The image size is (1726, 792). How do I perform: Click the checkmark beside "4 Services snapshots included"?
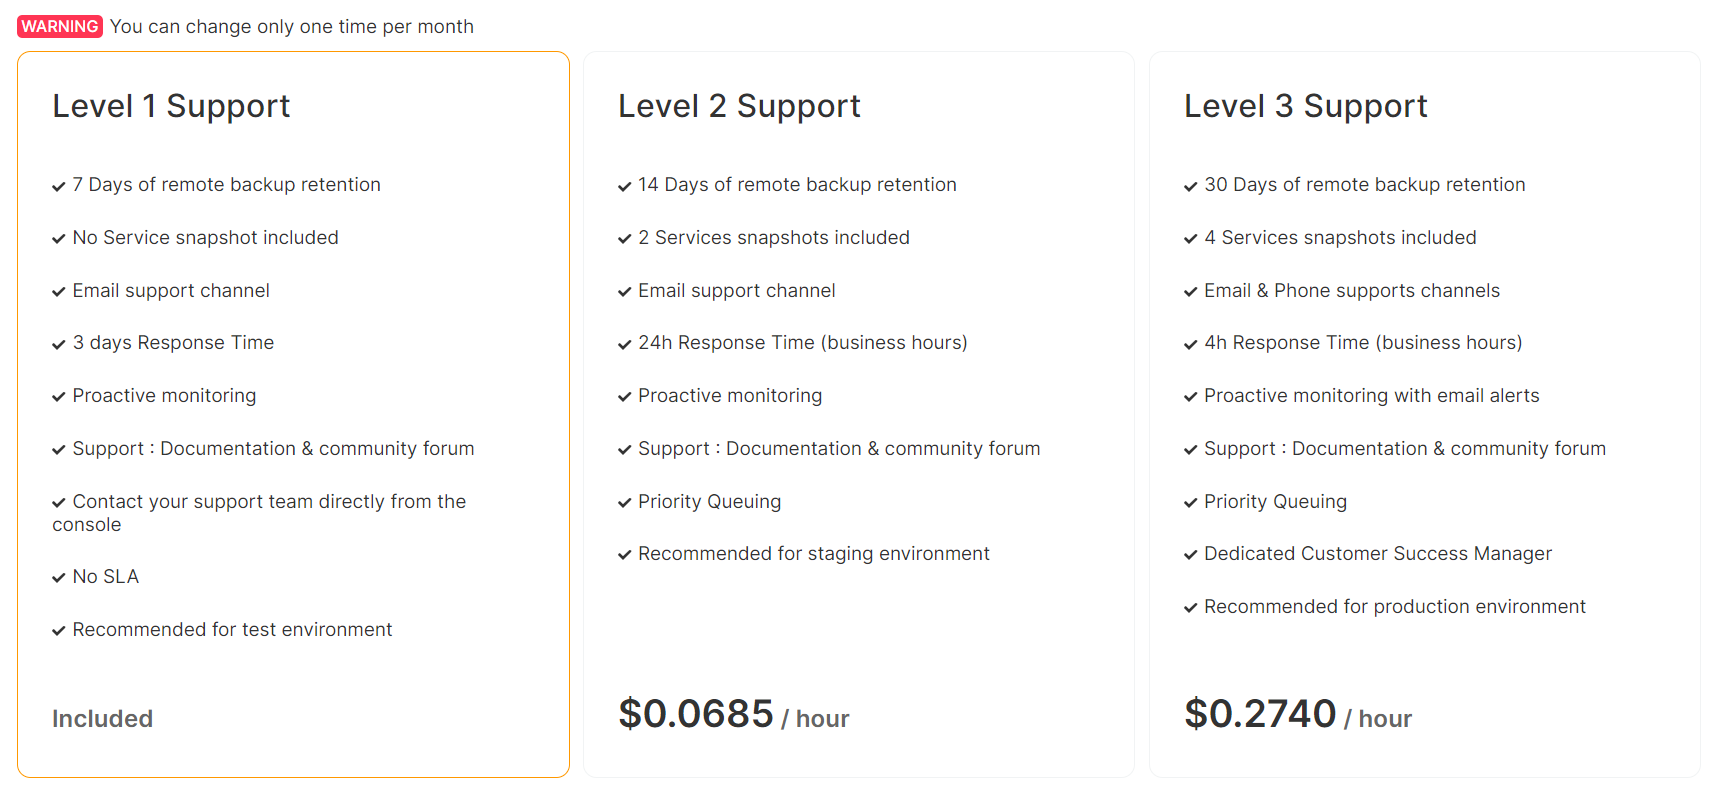click(1191, 239)
